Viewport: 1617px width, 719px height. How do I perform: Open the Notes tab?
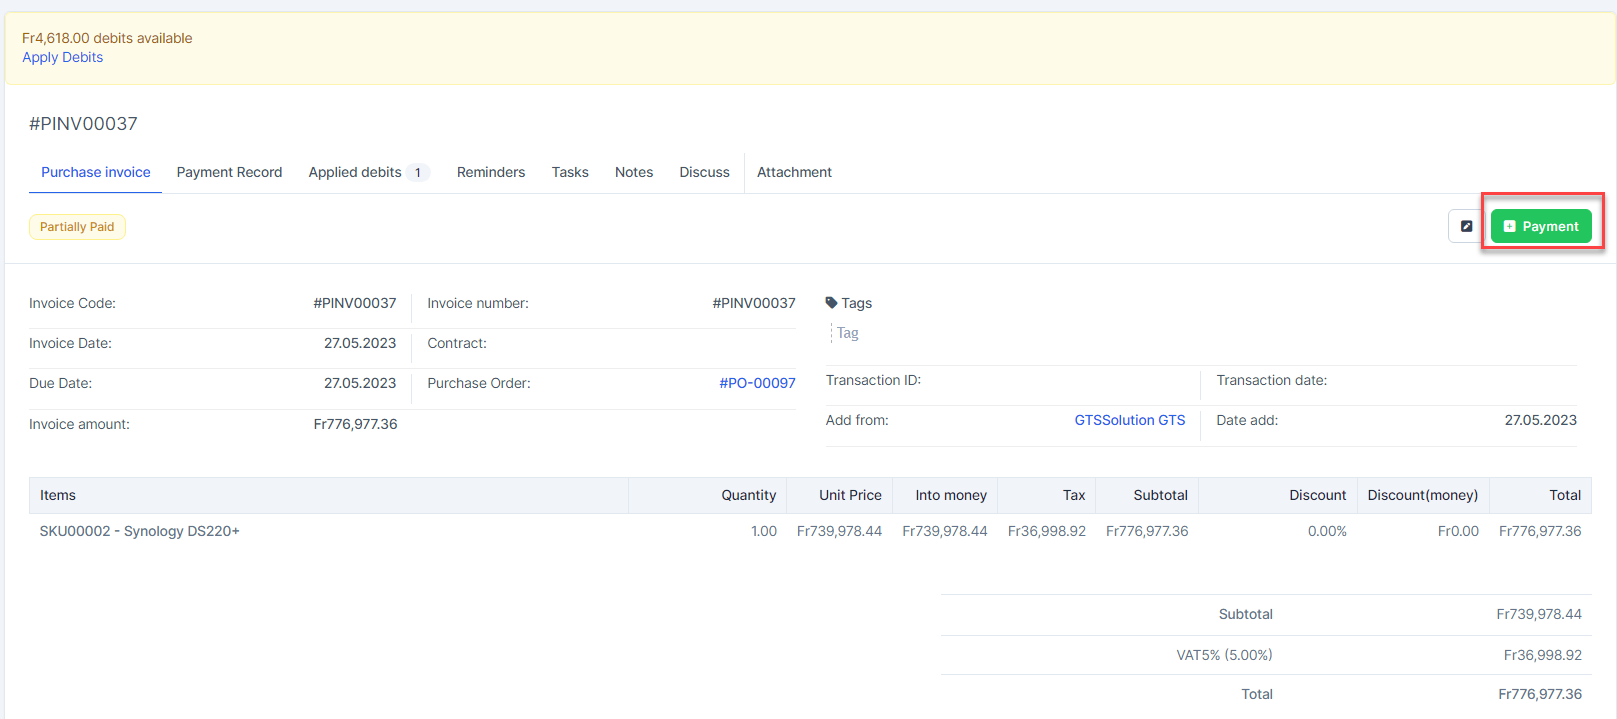633,172
